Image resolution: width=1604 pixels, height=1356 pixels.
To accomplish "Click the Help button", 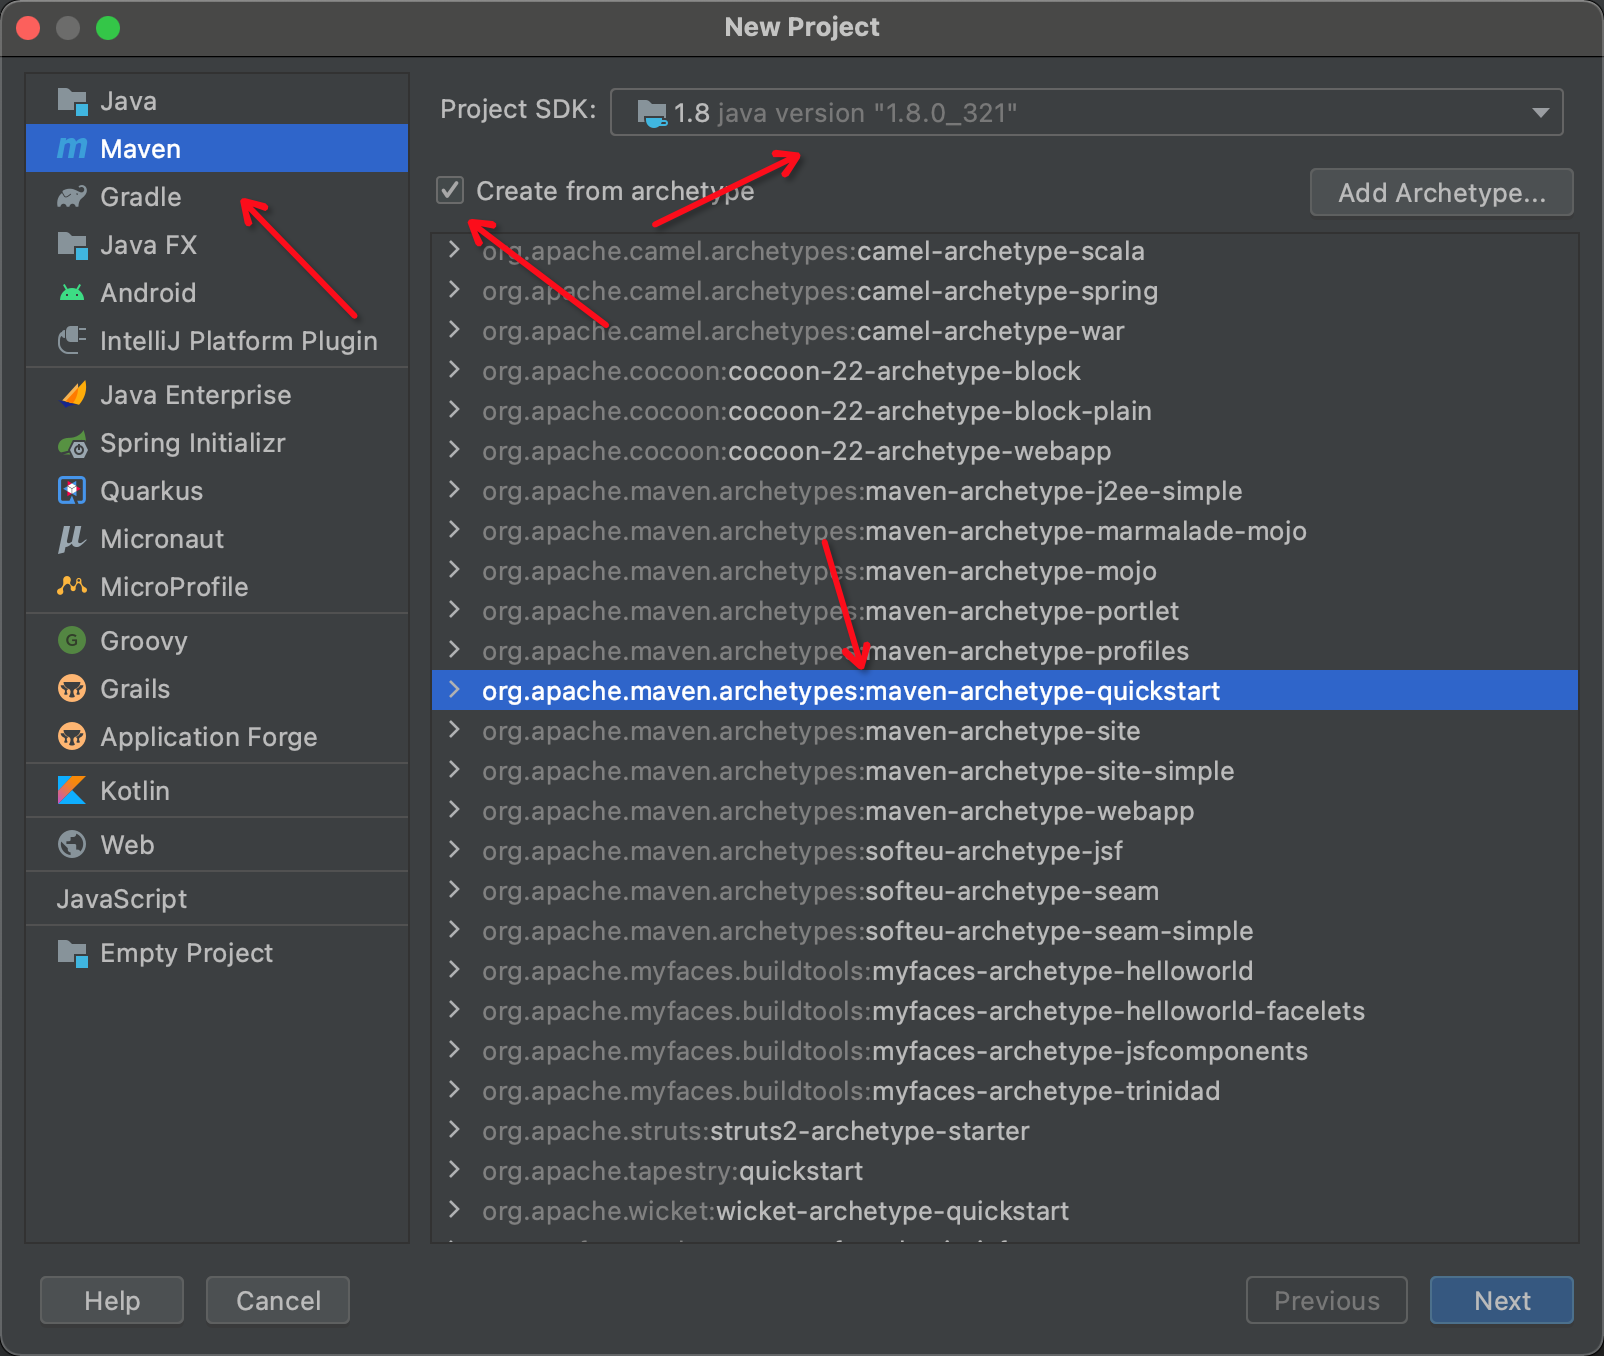I will click(x=112, y=1300).
